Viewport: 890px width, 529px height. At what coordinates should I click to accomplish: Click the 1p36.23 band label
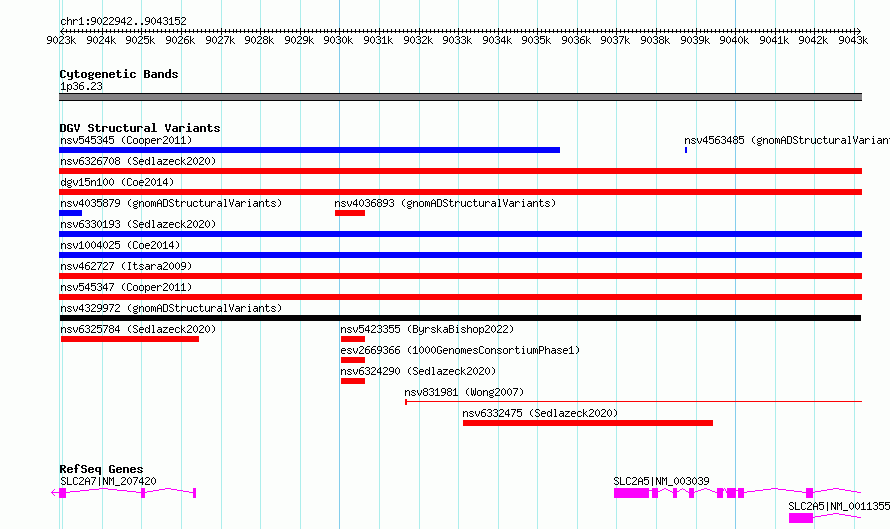(x=81, y=86)
